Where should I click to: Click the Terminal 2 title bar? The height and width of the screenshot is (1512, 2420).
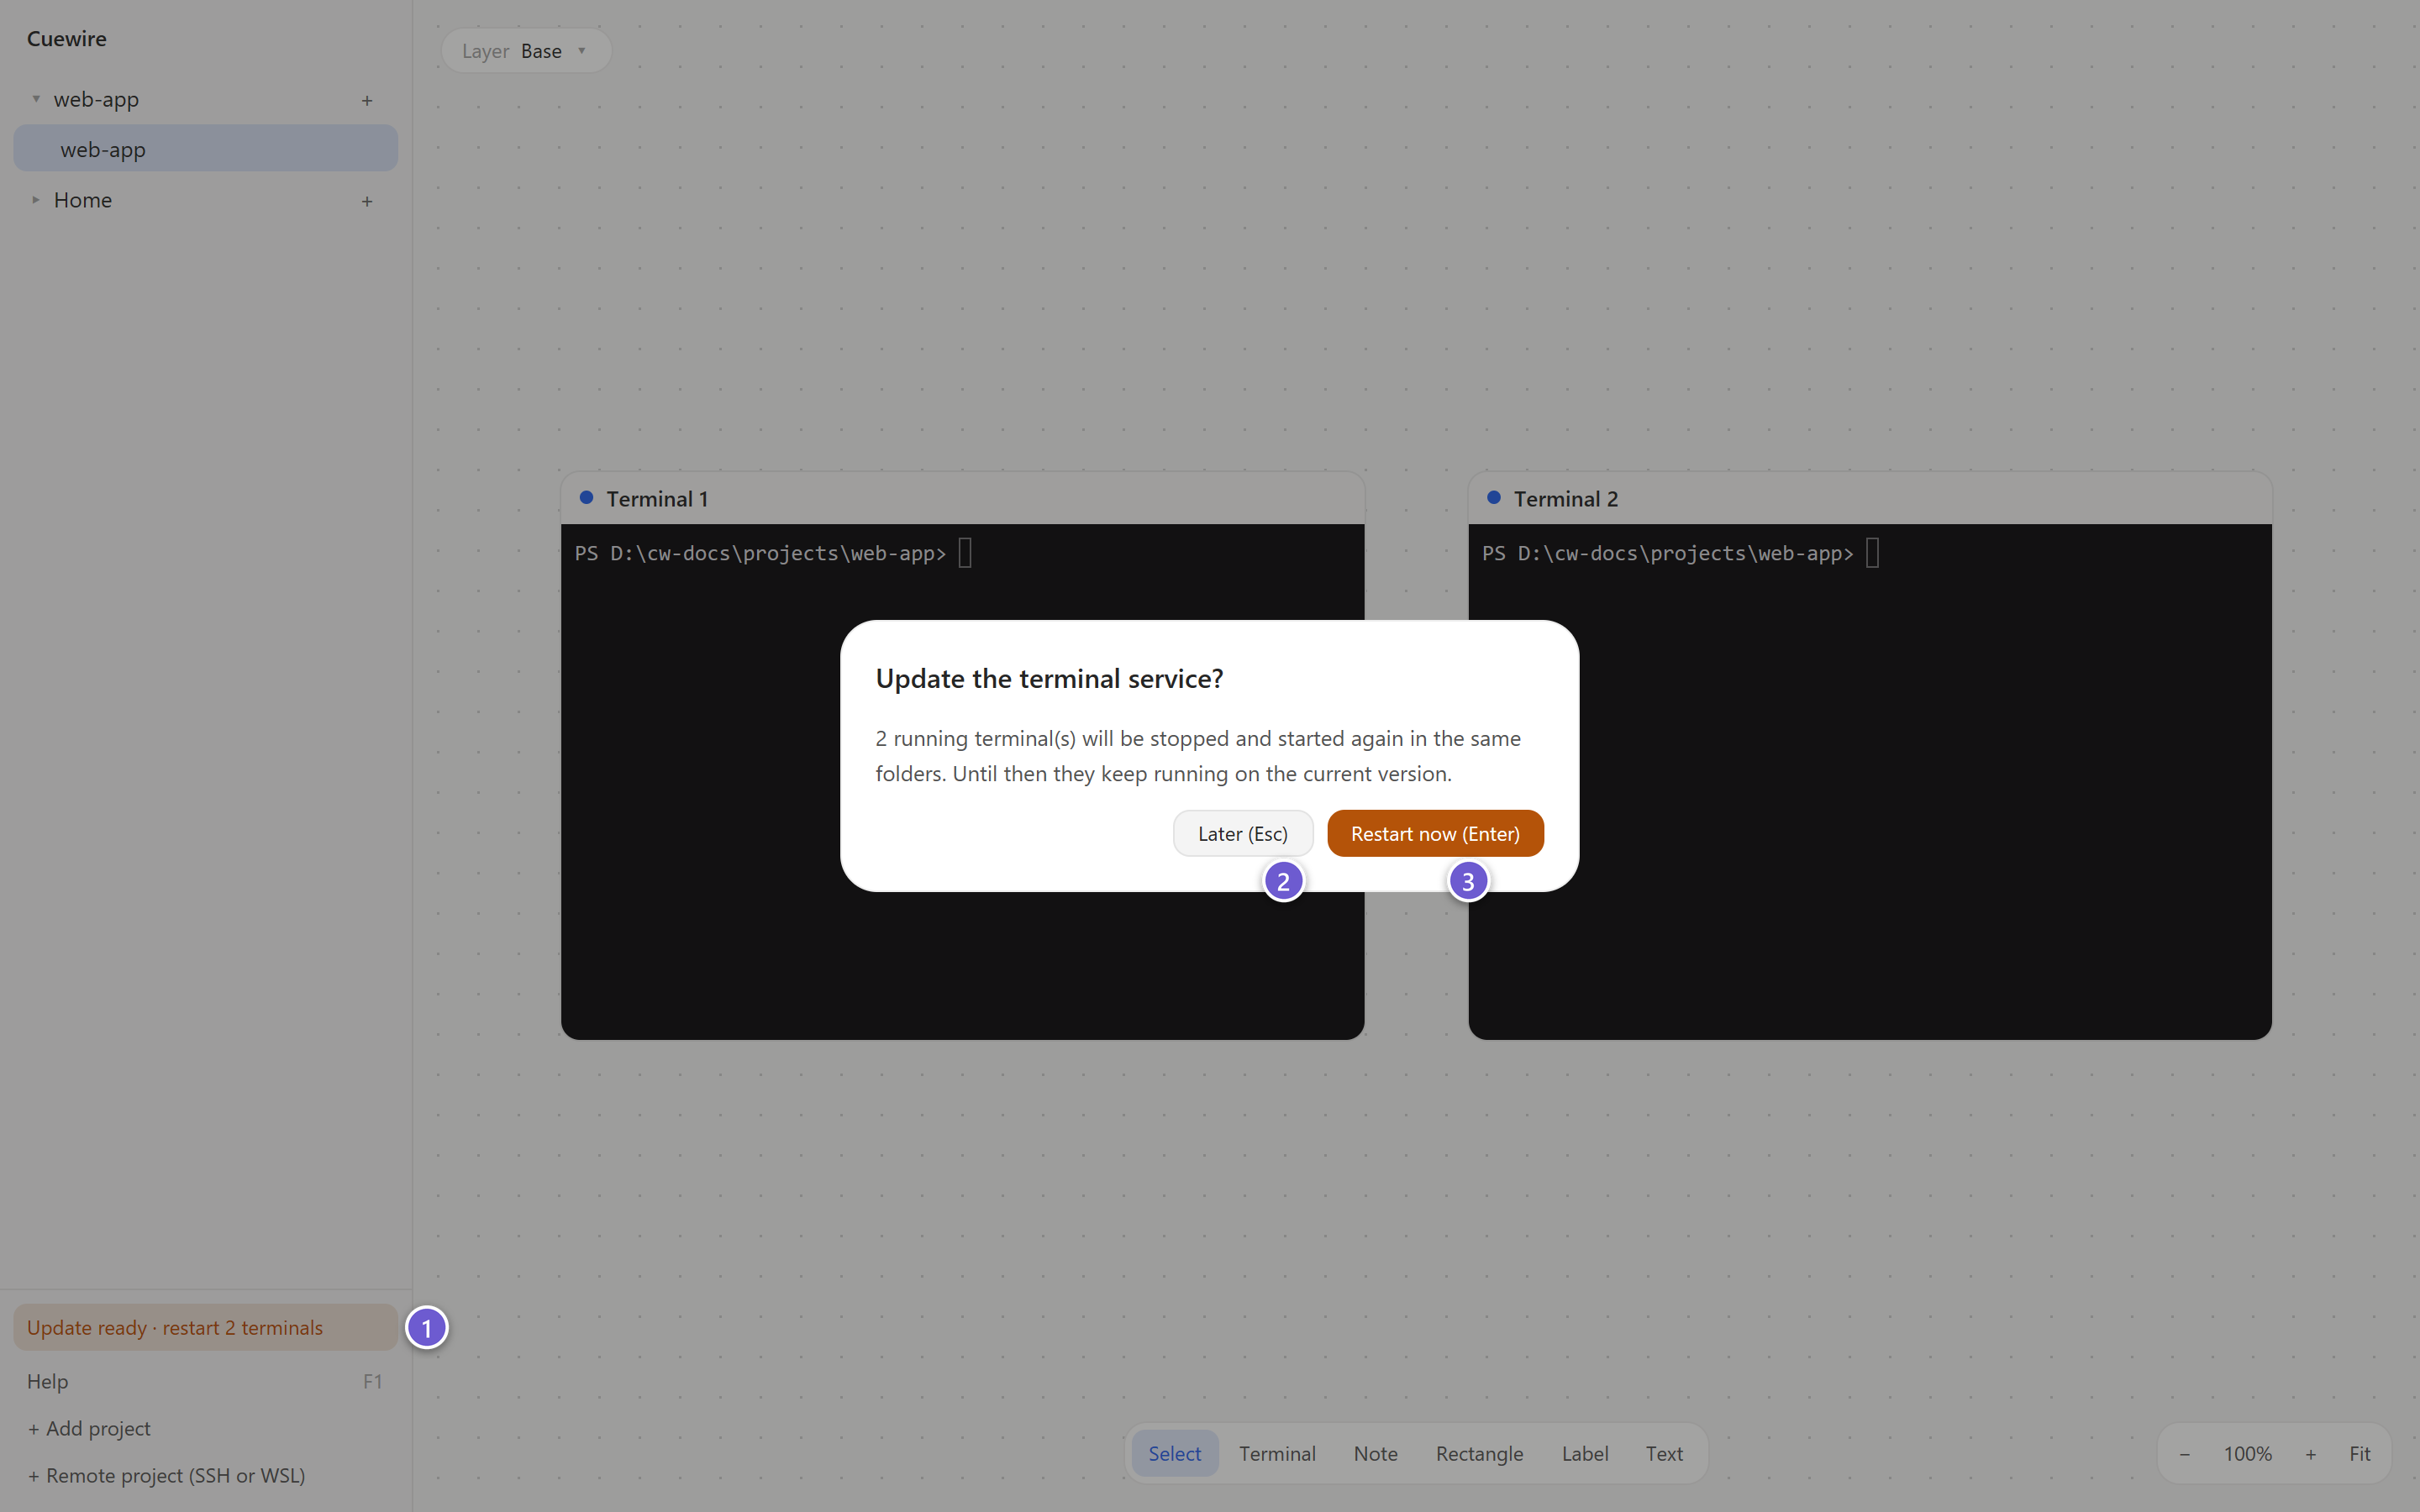coord(1869,498)
